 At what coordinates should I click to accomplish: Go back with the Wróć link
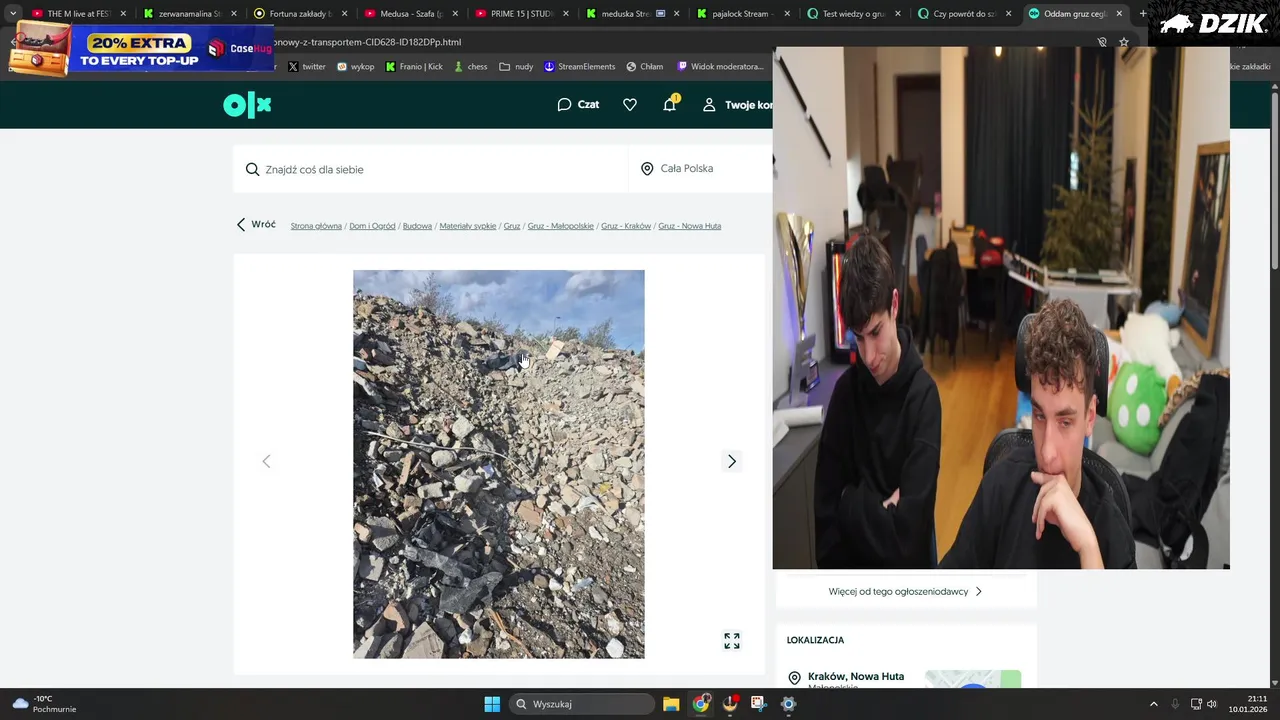click(256, 225)
